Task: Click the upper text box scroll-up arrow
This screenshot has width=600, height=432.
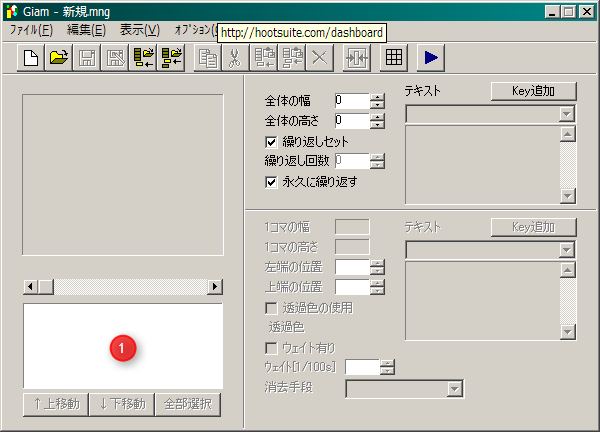Action: 567,134
